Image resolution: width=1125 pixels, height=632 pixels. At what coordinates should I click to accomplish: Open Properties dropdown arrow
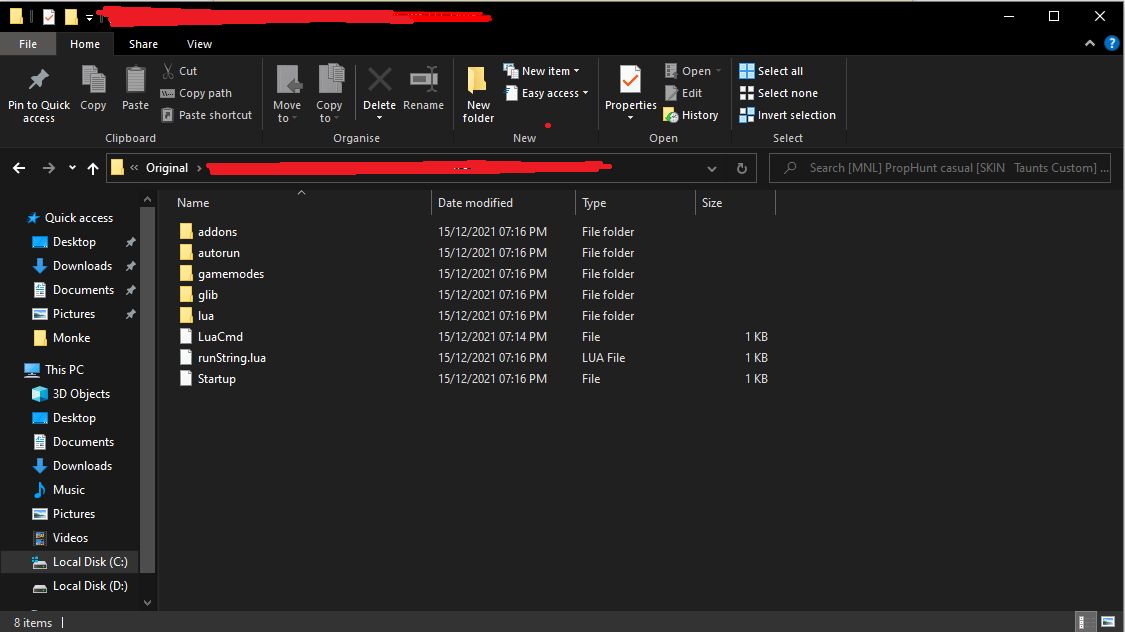coord(631,118)
